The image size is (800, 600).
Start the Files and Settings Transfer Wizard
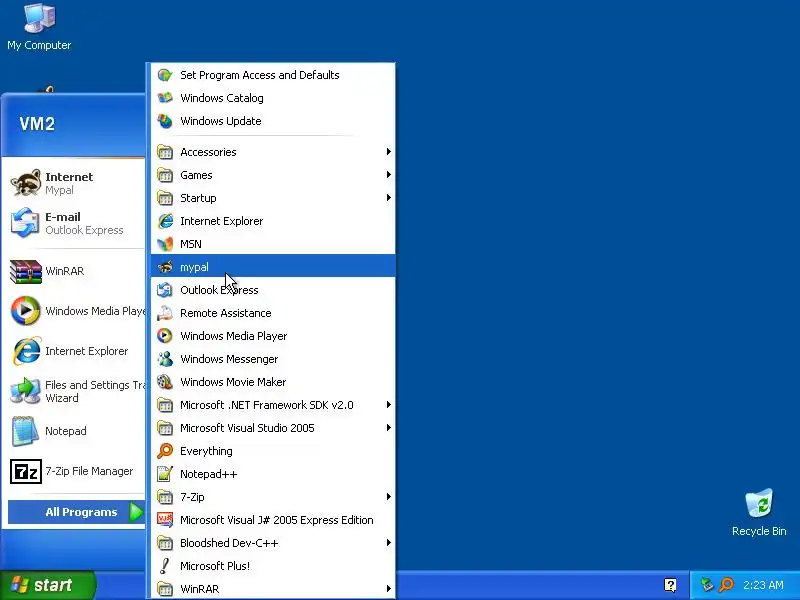(74, 391)
